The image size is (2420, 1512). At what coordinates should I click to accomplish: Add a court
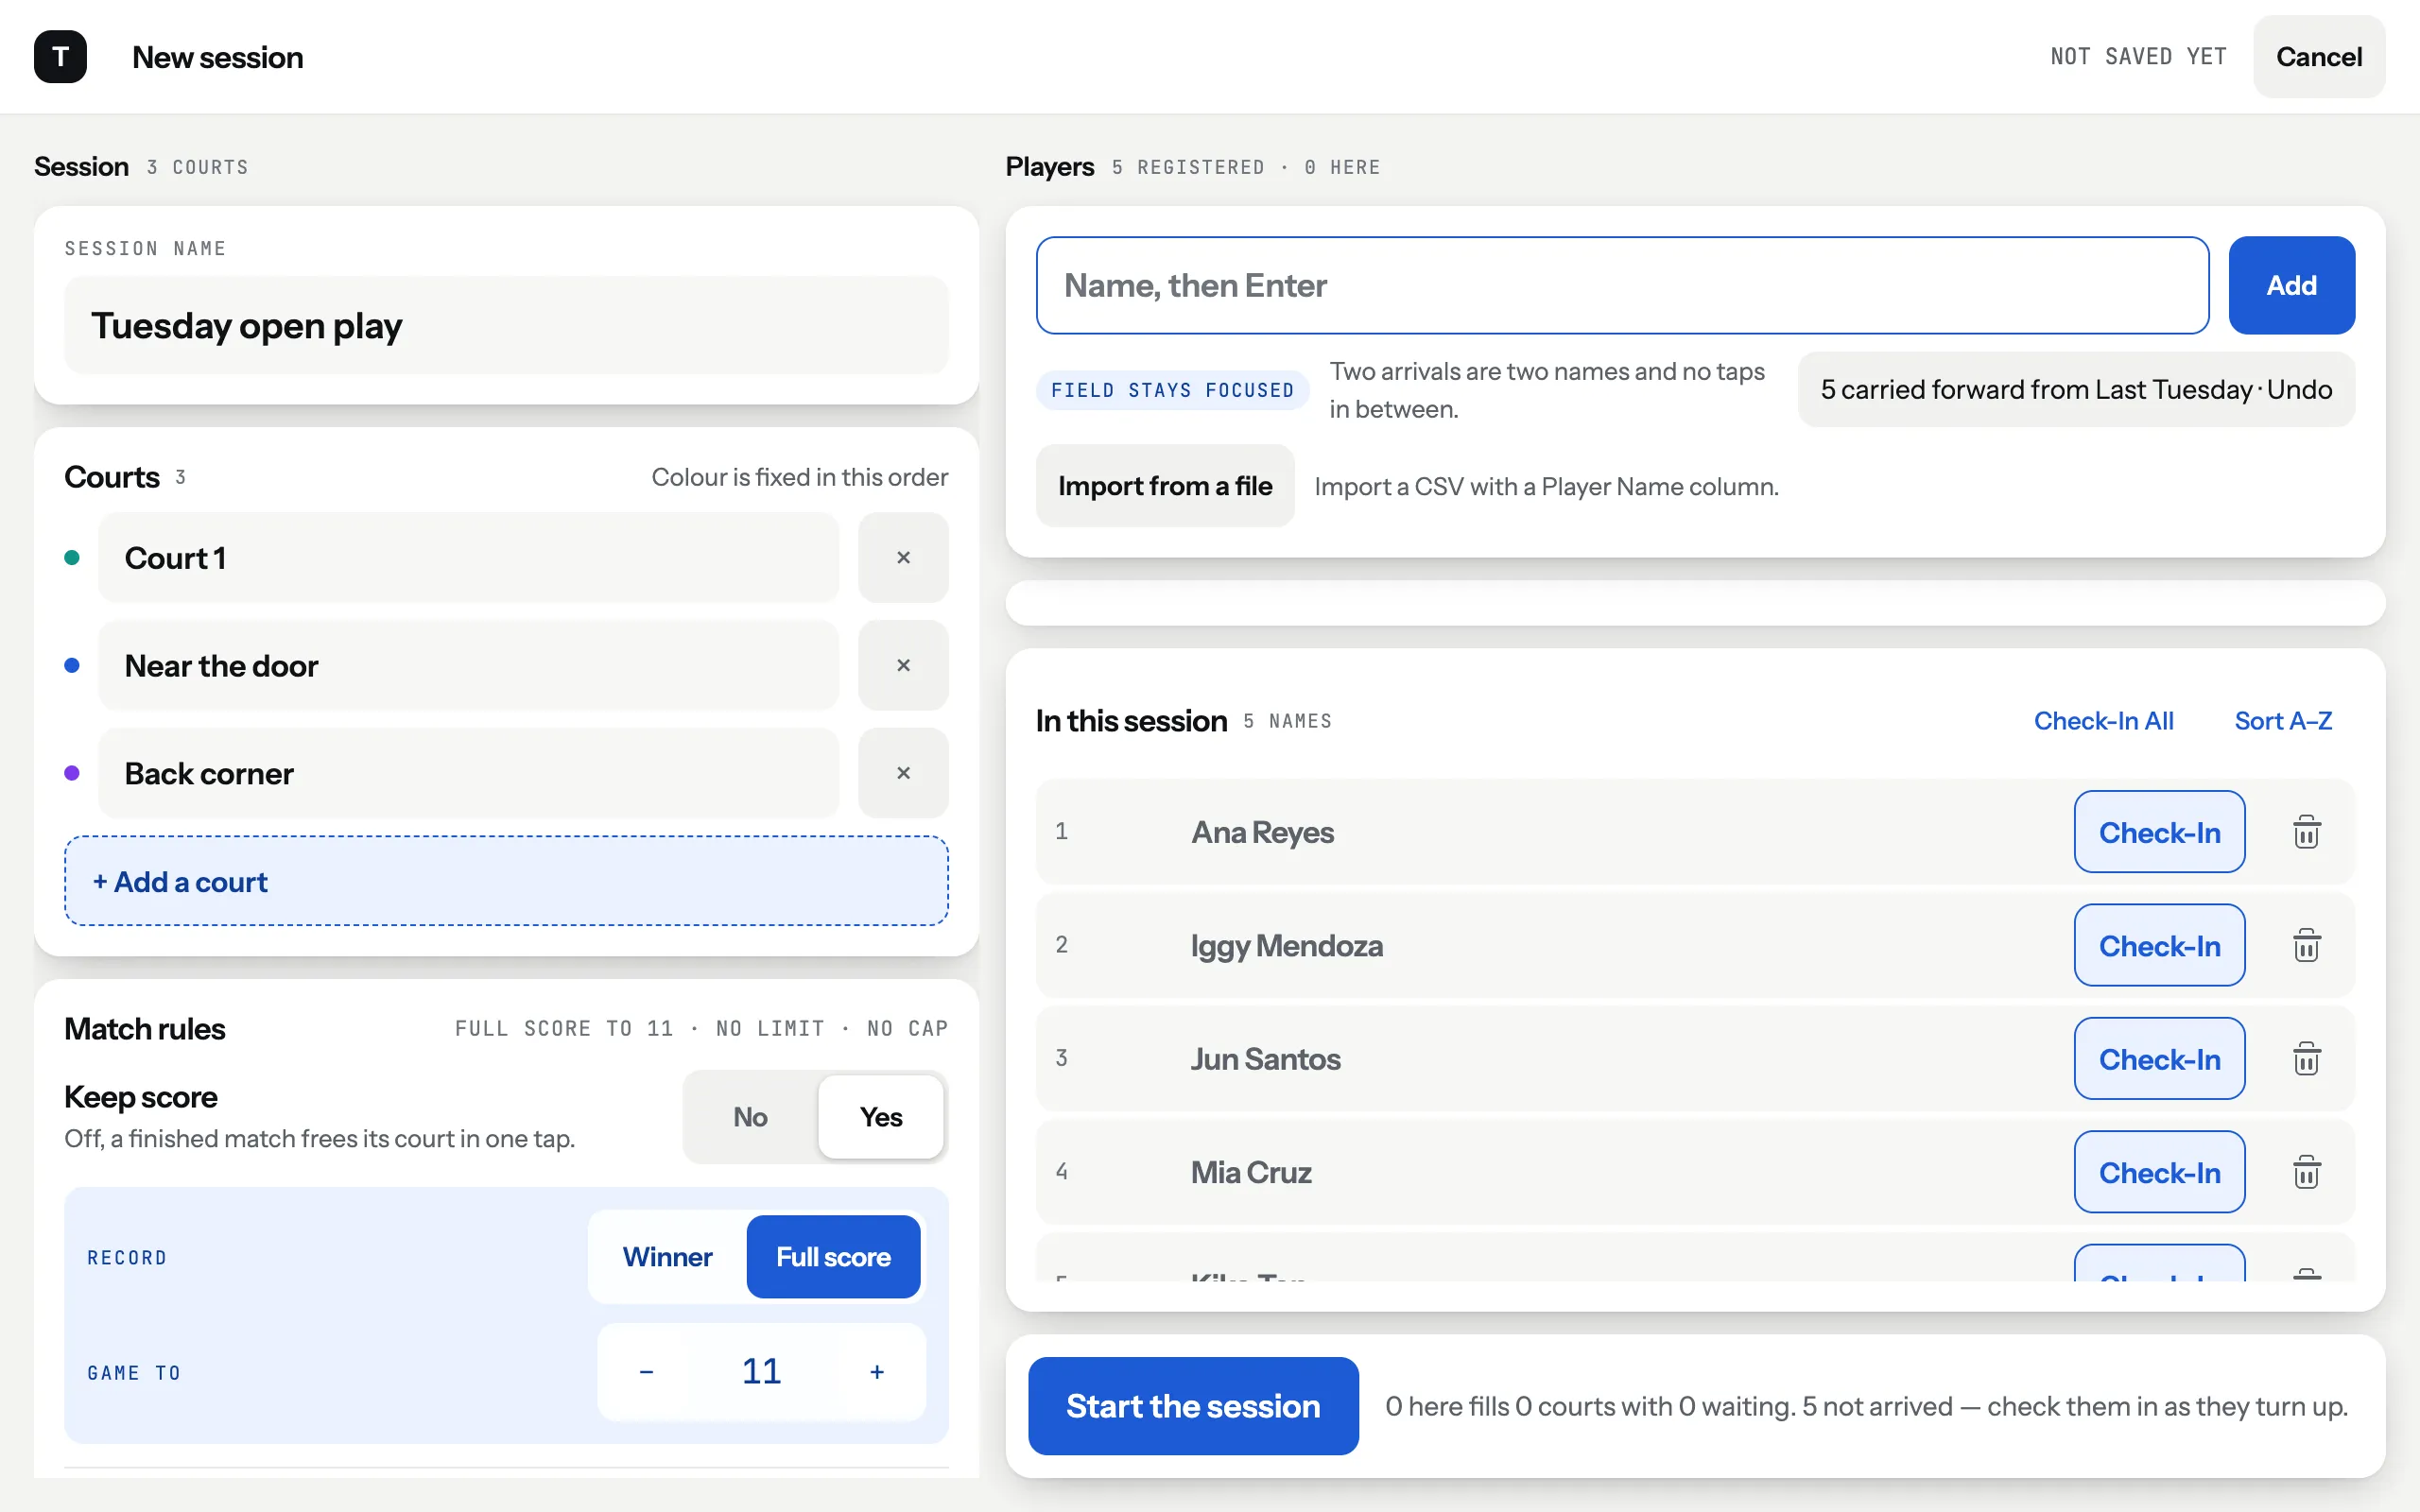click(506, 881)
